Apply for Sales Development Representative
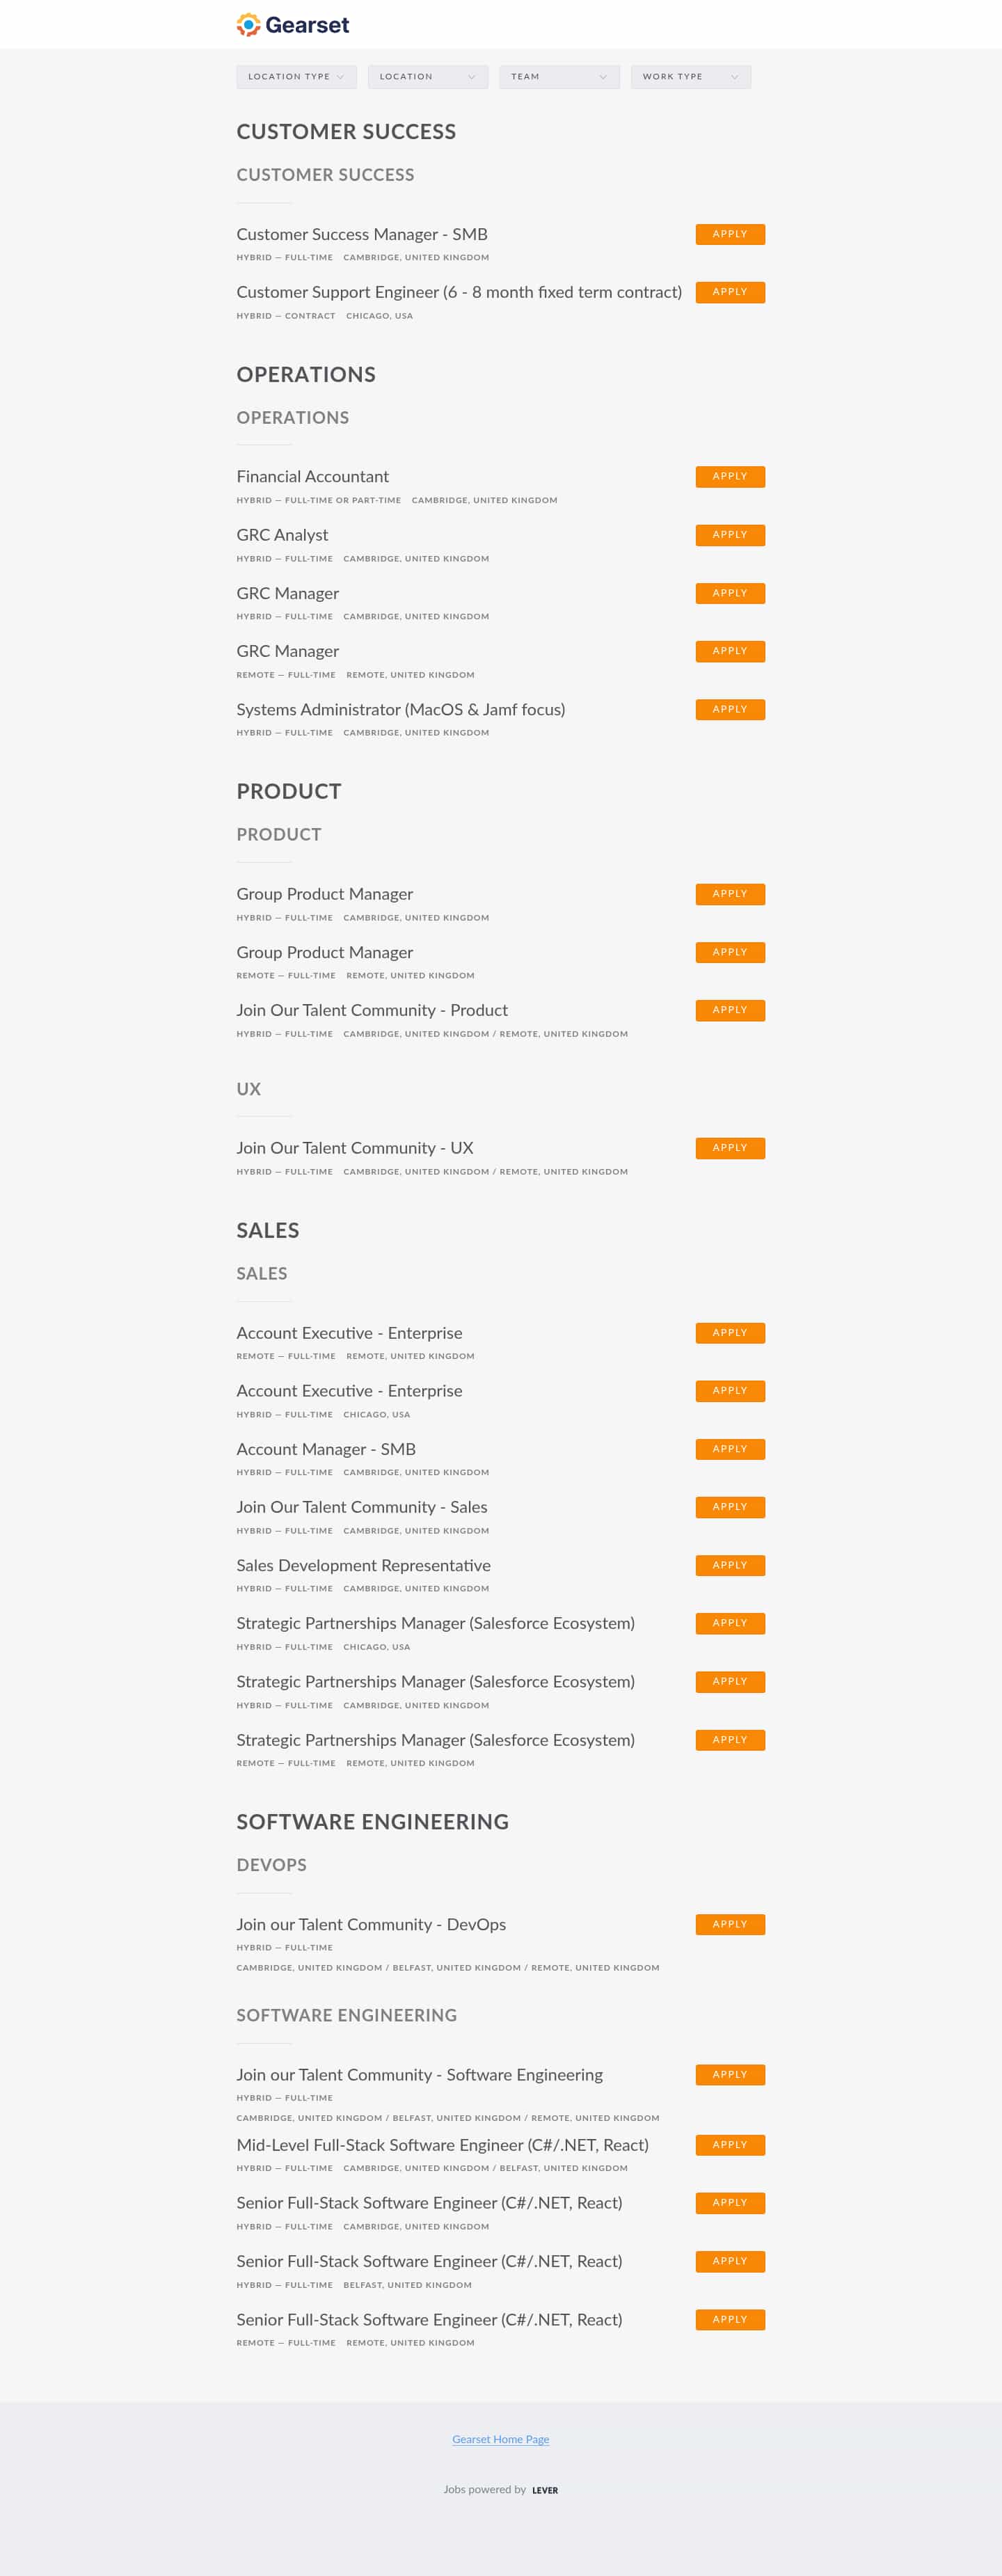The height and width of the screenshot is (2576, 1002). tap(730, 1565)
